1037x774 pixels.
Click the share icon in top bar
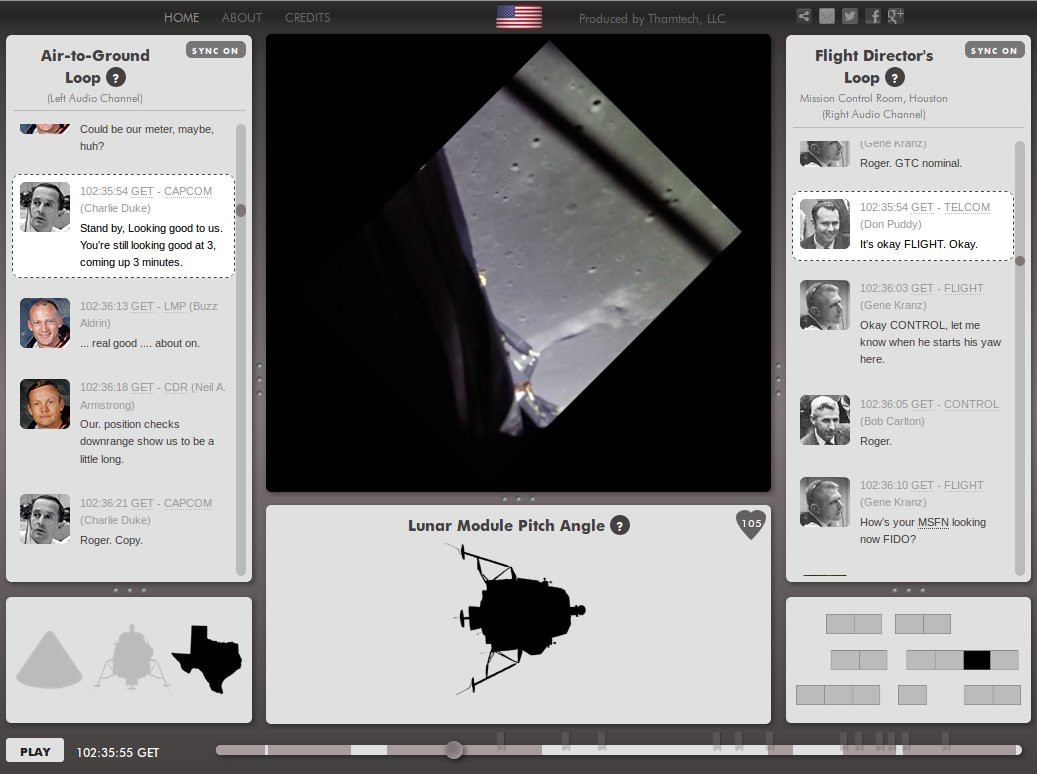pyautogui.click(x=804, y=16)
